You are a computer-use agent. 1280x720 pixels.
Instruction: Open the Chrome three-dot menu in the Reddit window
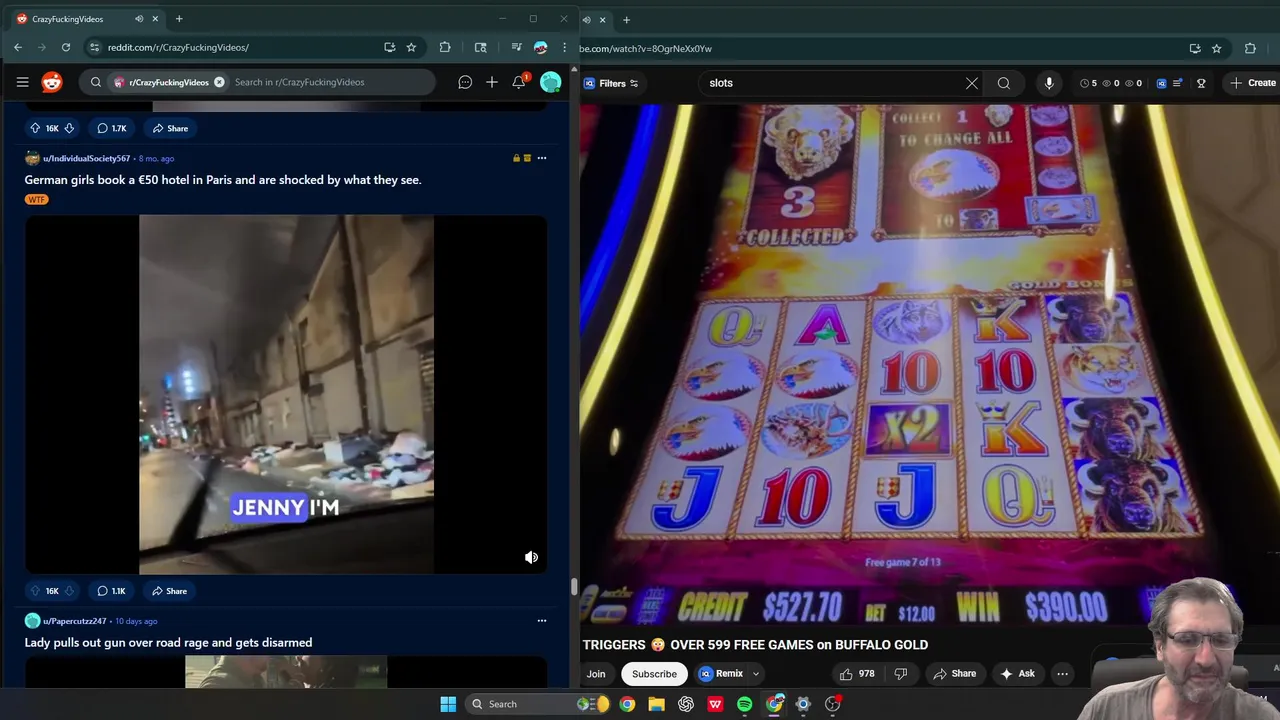point(564,47)
